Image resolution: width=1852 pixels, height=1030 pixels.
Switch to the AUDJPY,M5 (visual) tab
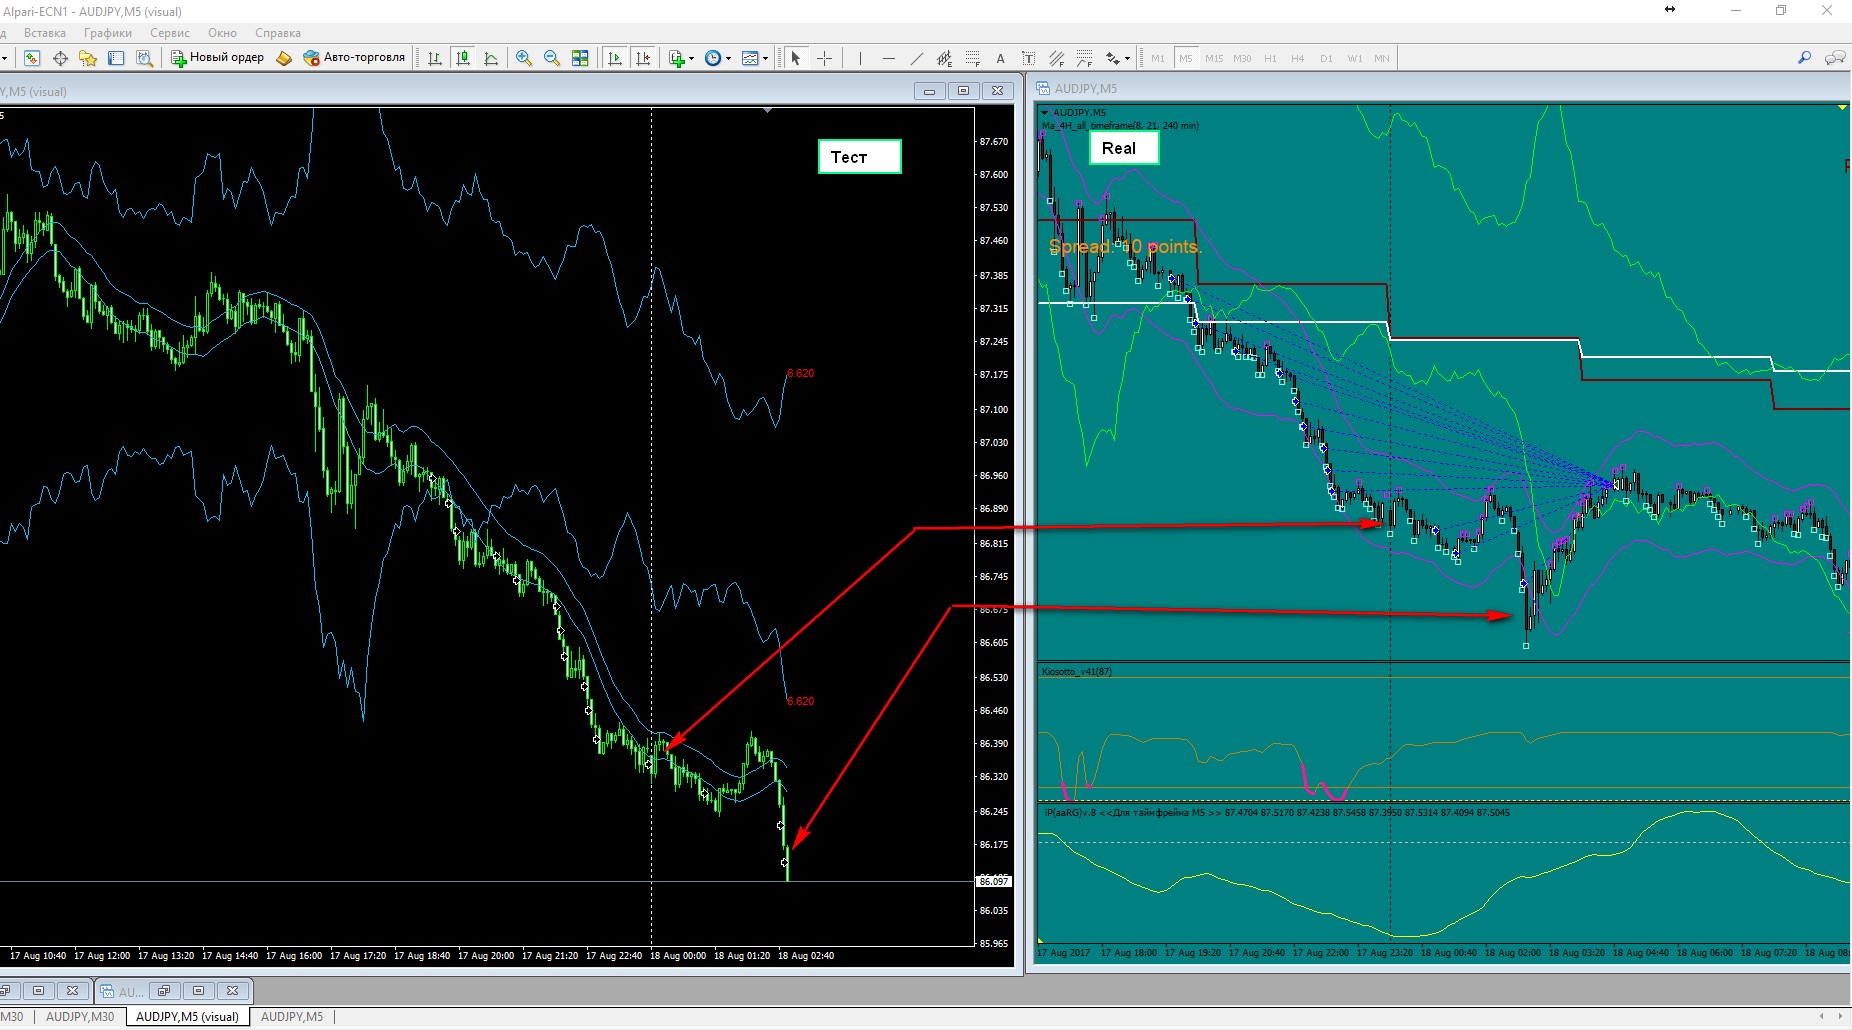[x=187, y=1017]
